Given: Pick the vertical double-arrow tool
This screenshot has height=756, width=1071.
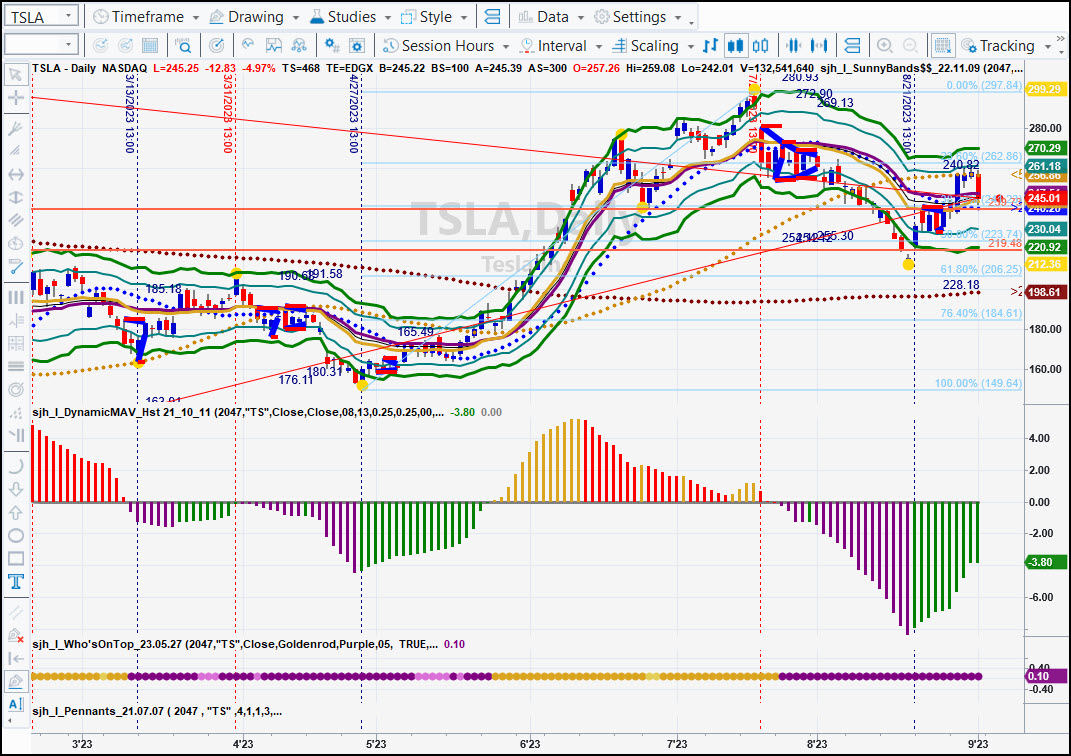Looking at the screenshot, I should click(15, 197).
